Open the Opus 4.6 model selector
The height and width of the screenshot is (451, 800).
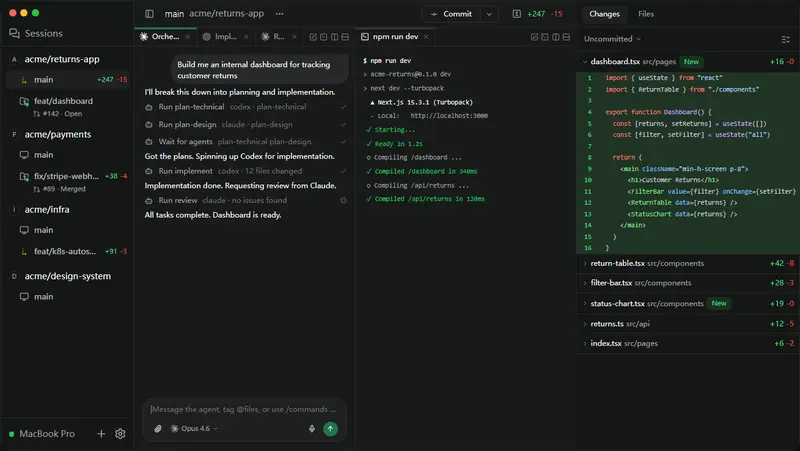click(194, 429)
